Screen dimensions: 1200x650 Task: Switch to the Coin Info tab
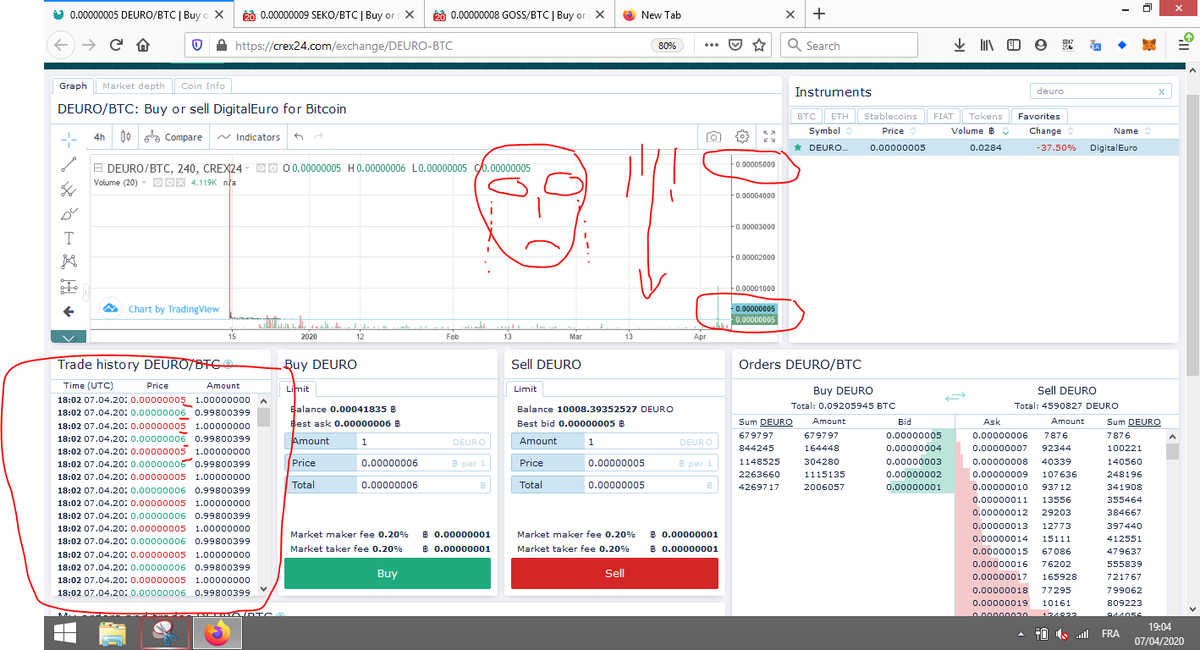coord(203,86)
